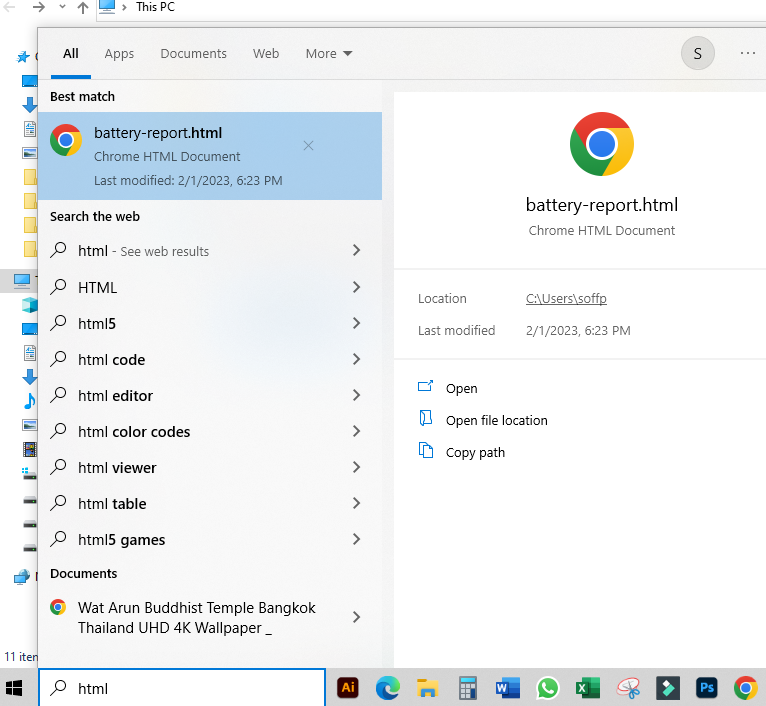The width and height of the screenshot is (766, 706).
Task: Expand arrow for 'html table' suggestion
Action: (357, 504)
